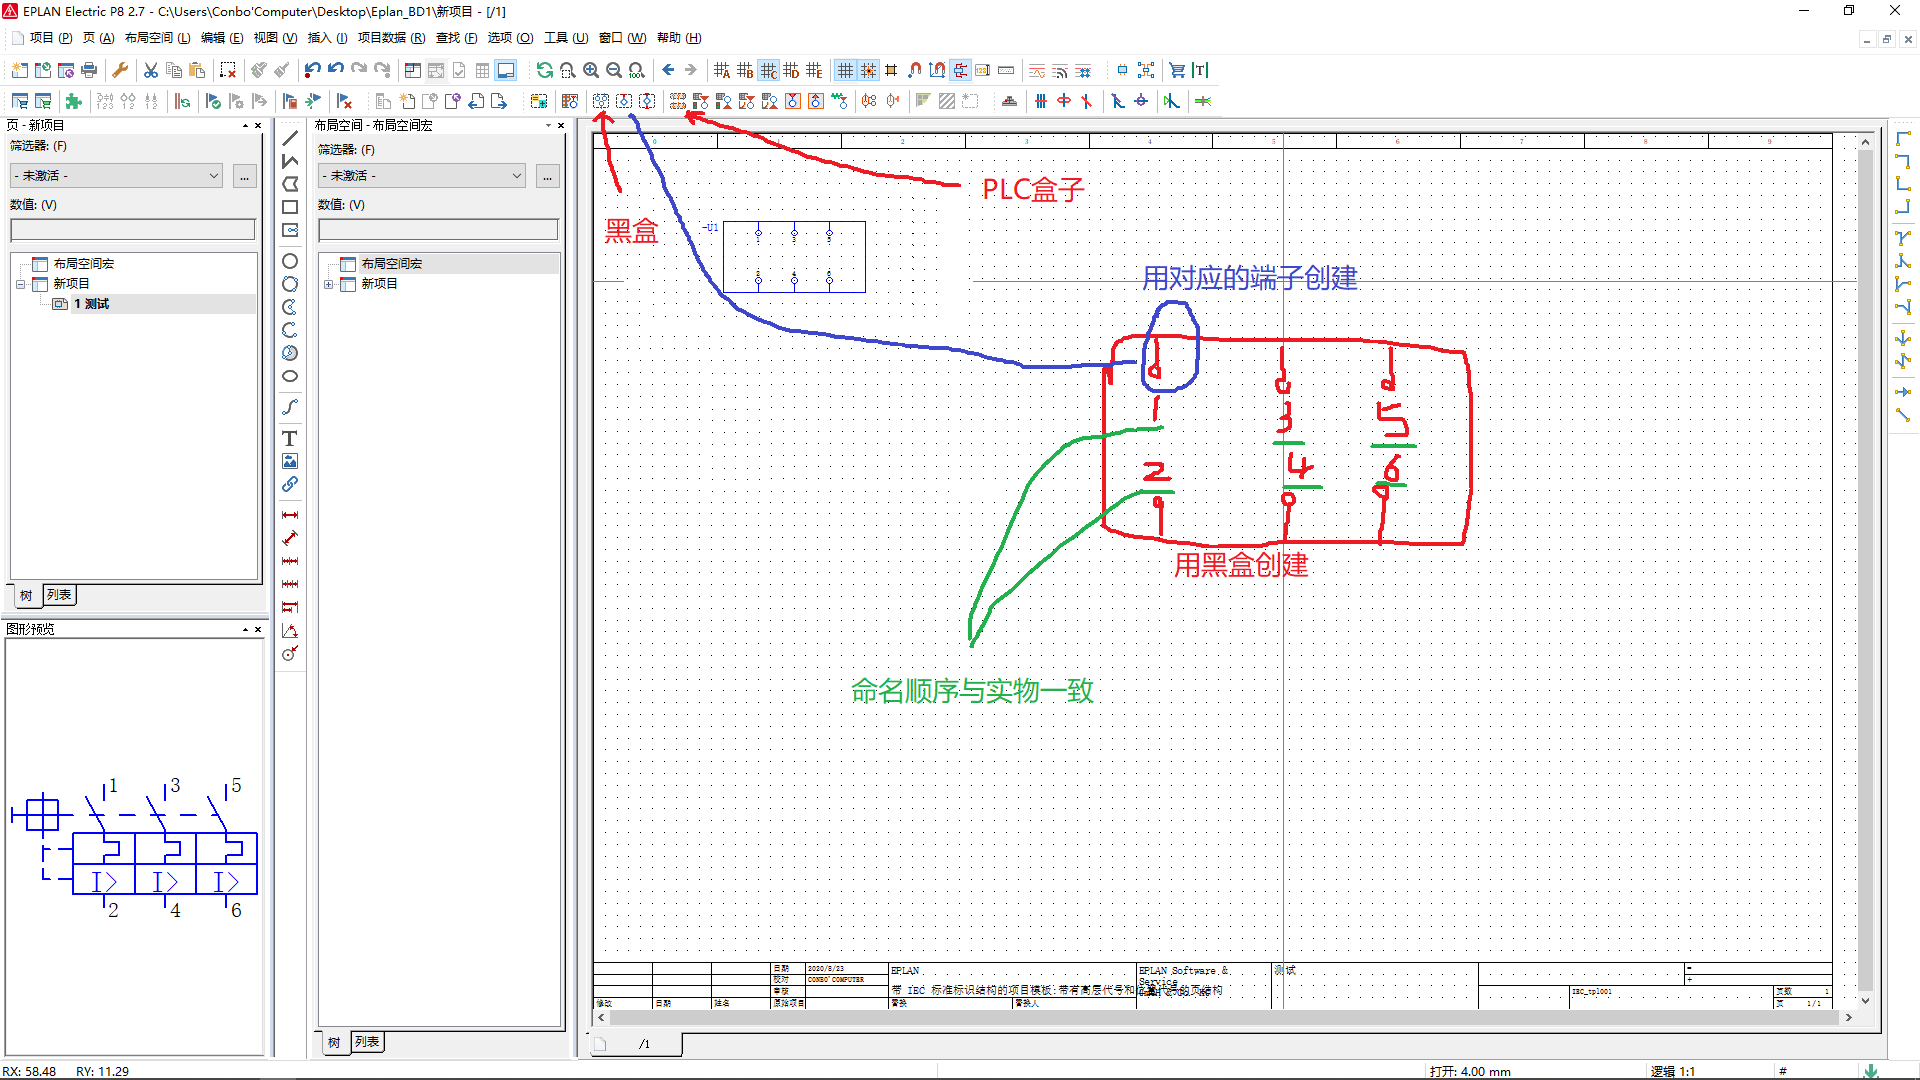
Task: Toggle snap to grid
Action: pos(869,70)
